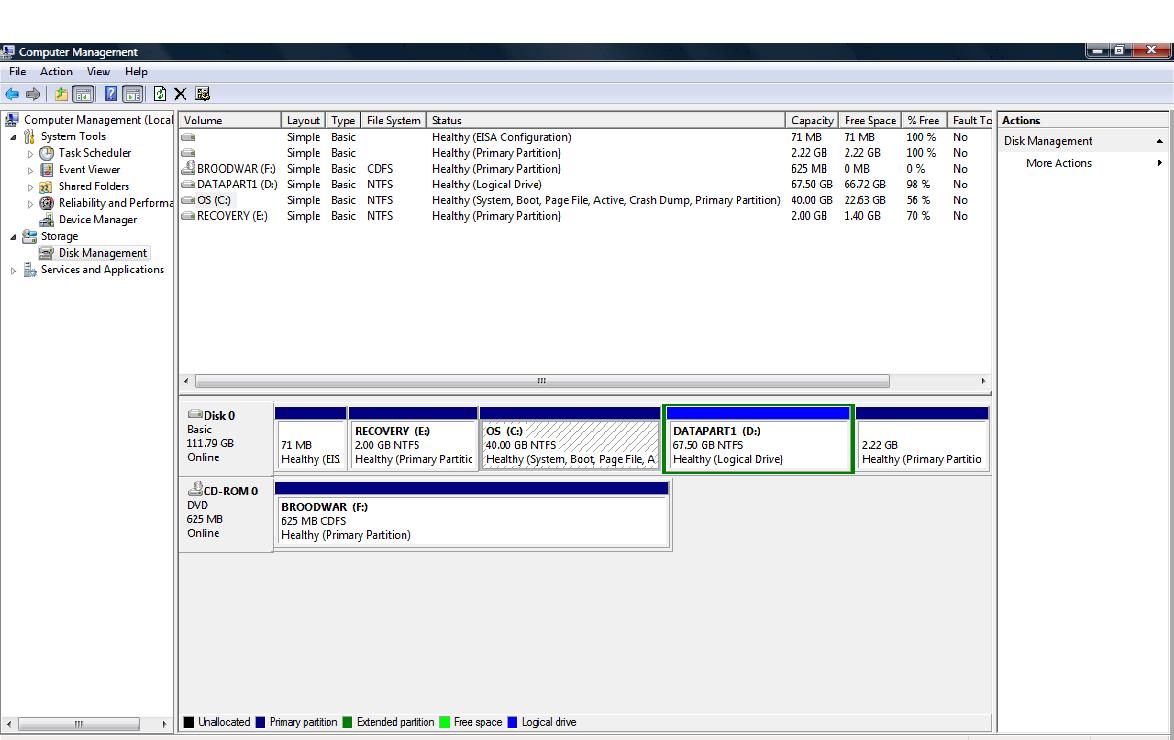This screenshot has height=740, width=1174.
Task: Click the "Healthy (EISA Configuration)" status cell
Action: [x=502, y=137]
